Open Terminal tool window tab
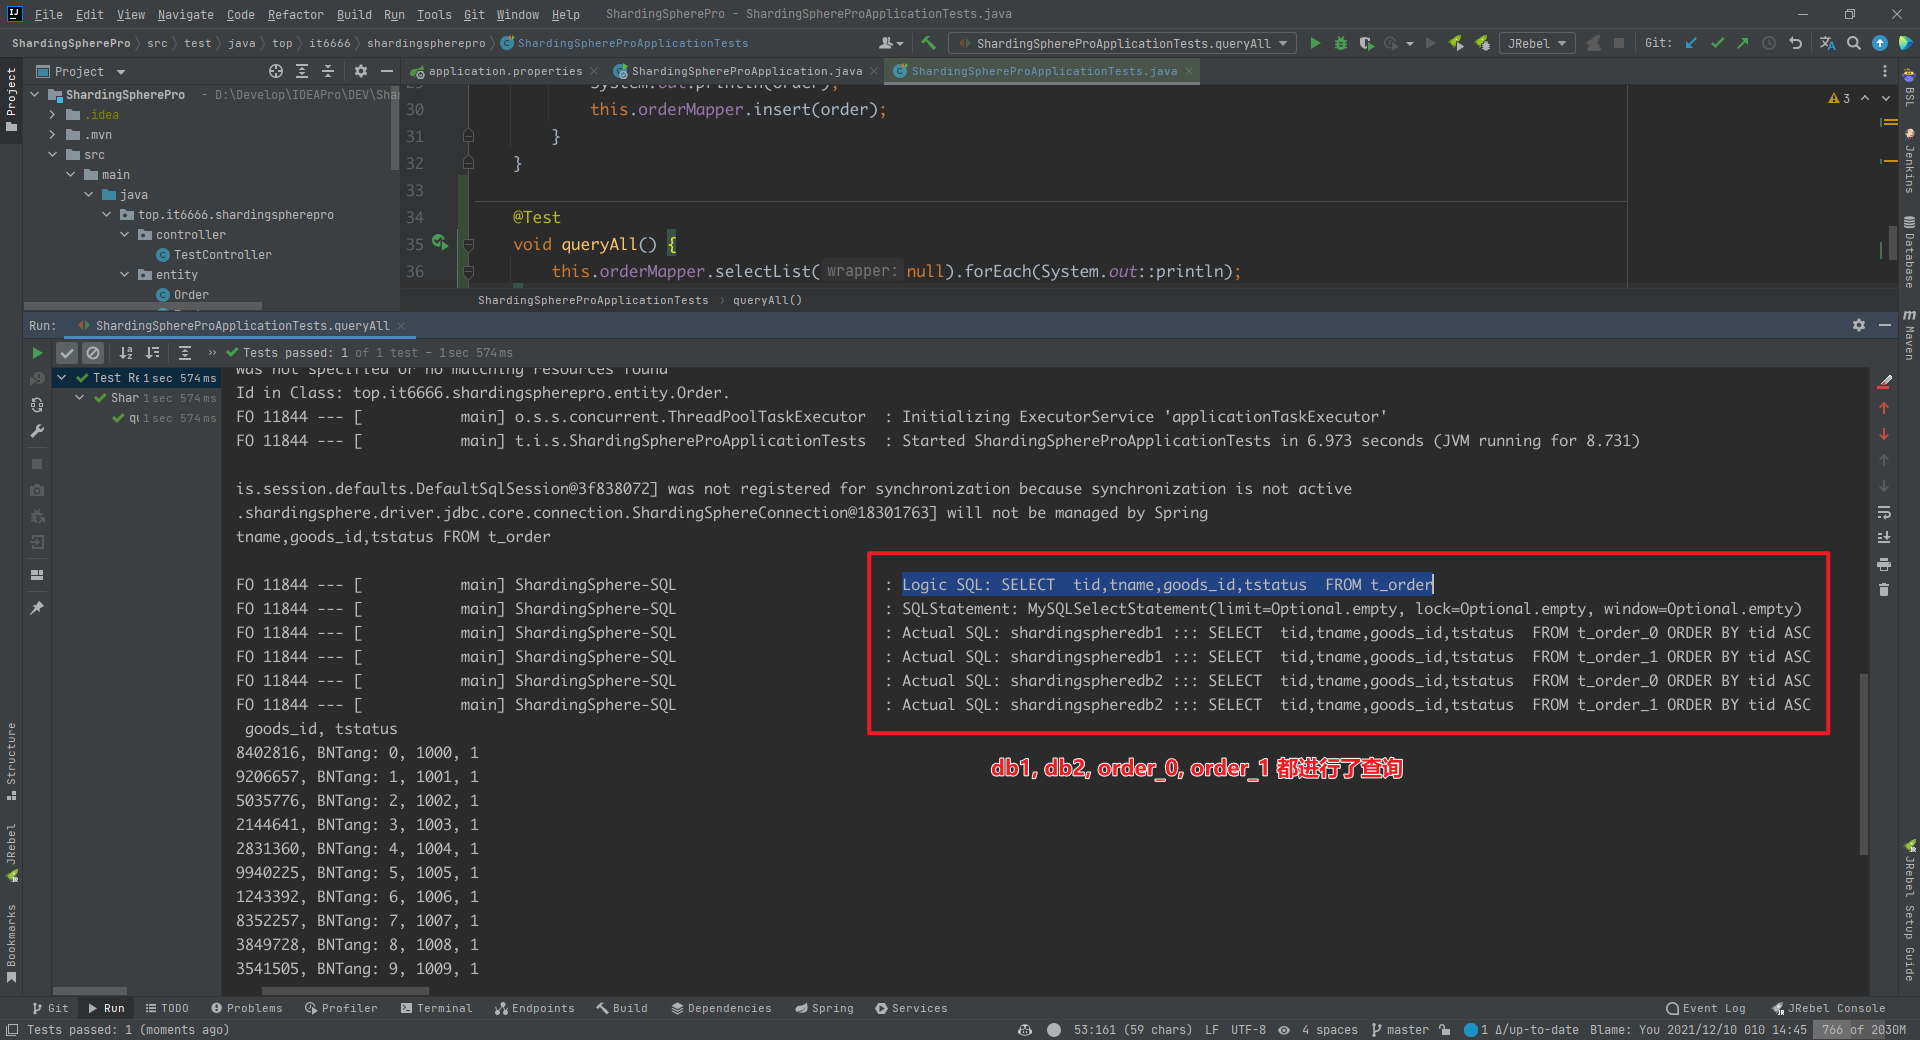Screen dimensions: 1920x1040 coord(436,1008)
